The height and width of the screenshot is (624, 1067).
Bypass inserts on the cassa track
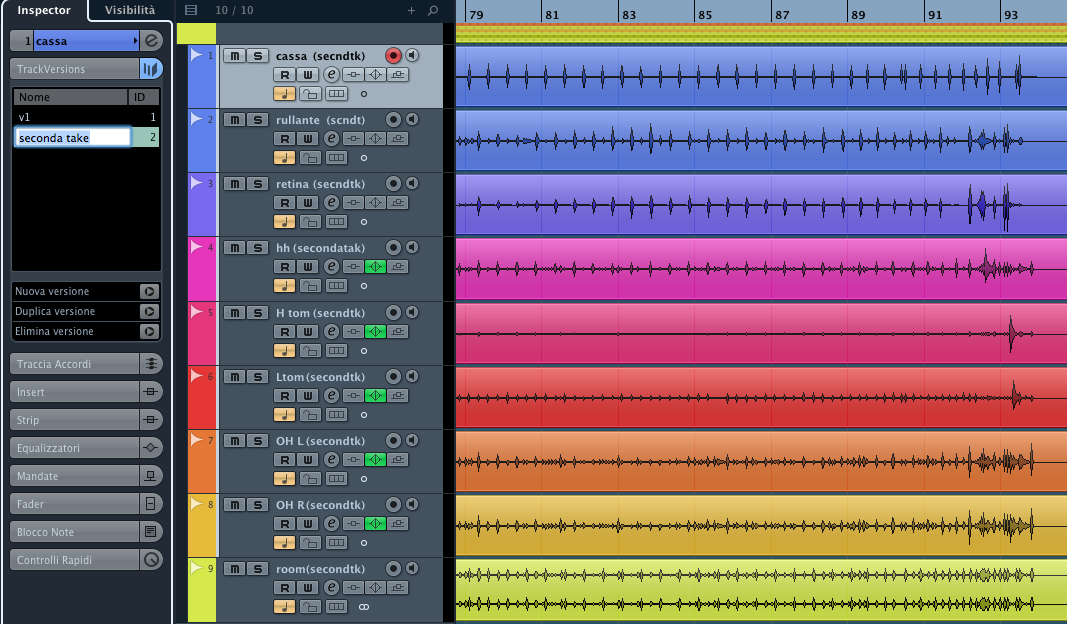pos(352,75)
